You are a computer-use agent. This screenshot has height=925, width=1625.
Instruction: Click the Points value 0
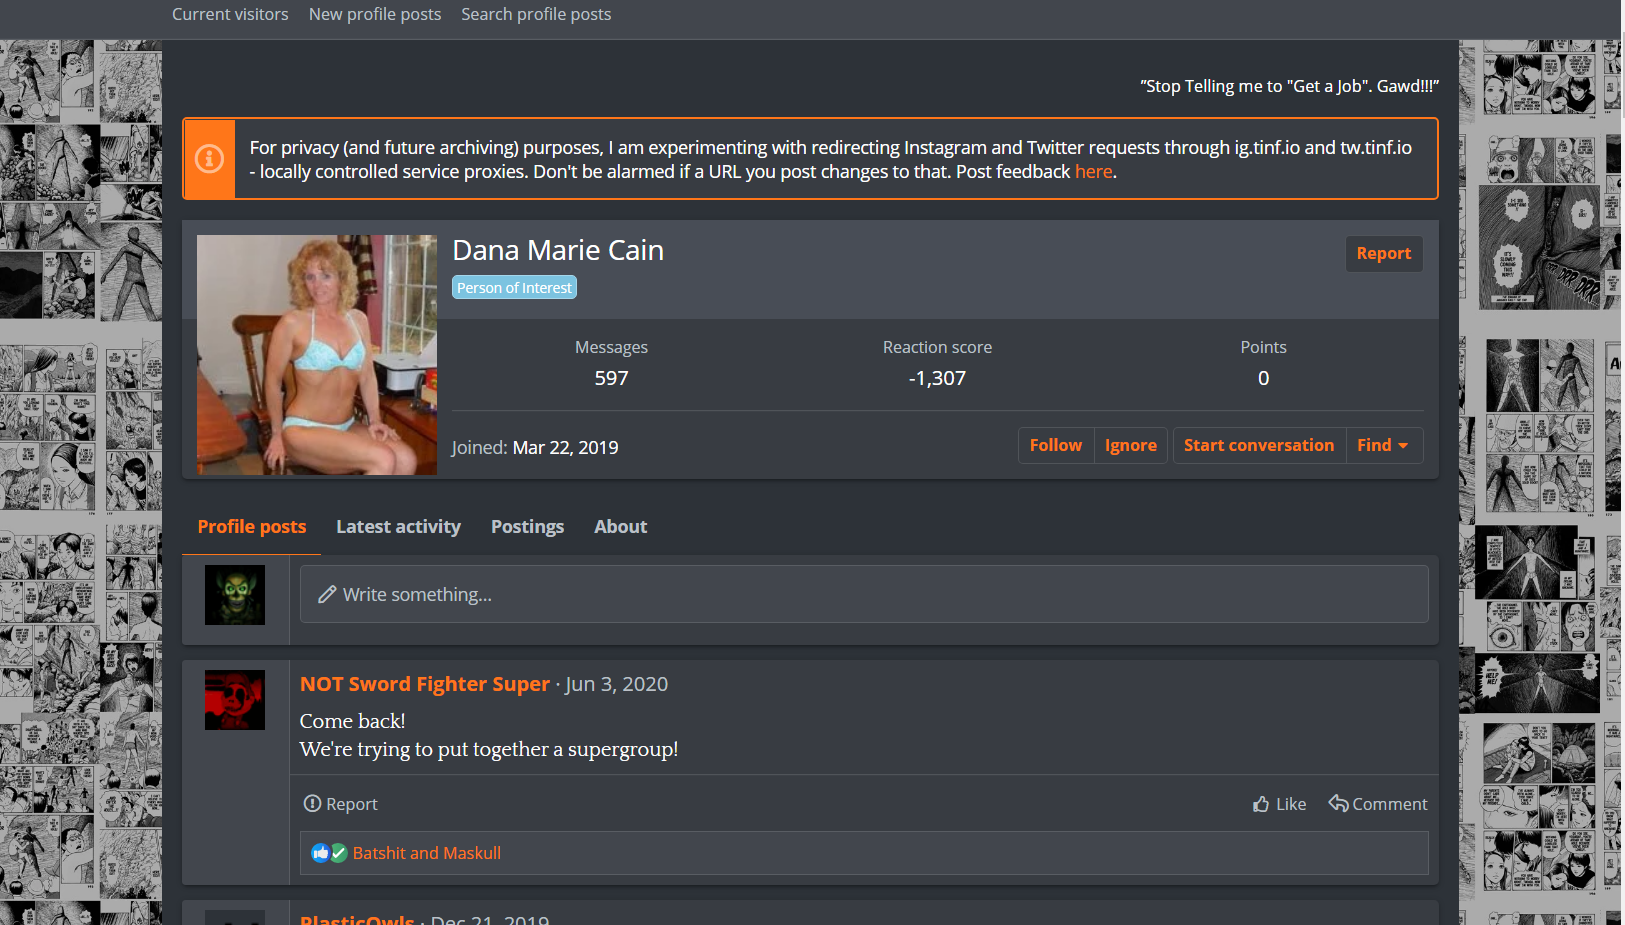click(1263, 378)
